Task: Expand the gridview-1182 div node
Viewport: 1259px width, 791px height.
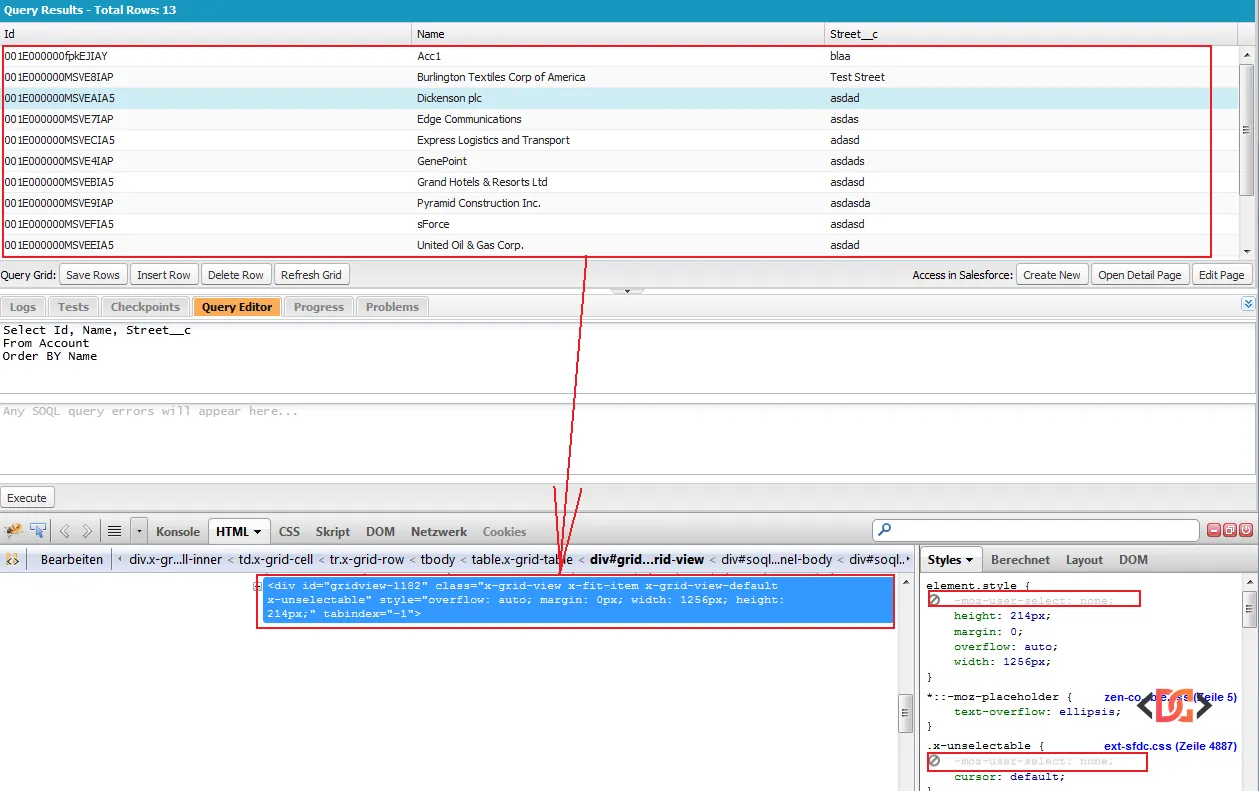Action: pyautogui.click(x=257, y=587)
